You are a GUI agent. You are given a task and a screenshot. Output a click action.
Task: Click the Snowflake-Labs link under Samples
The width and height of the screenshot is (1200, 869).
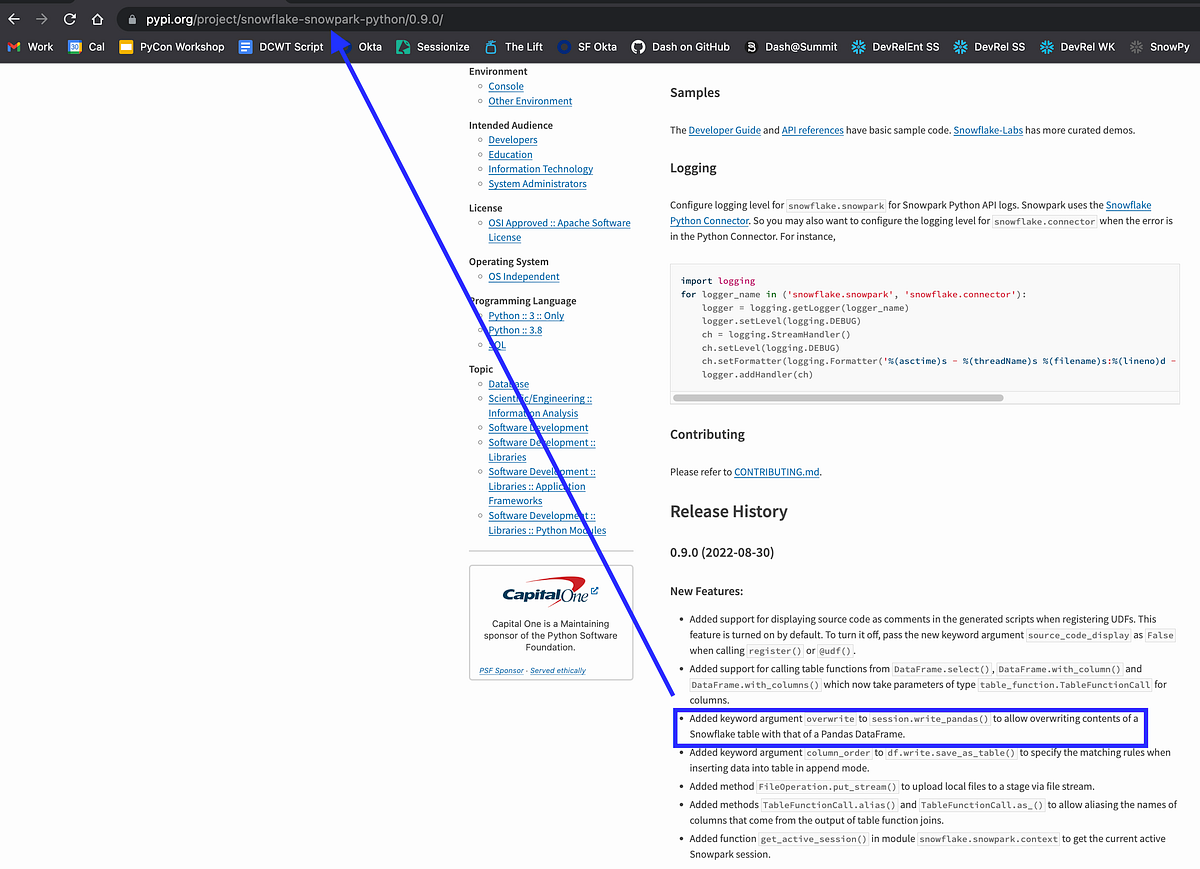[988, 130]
